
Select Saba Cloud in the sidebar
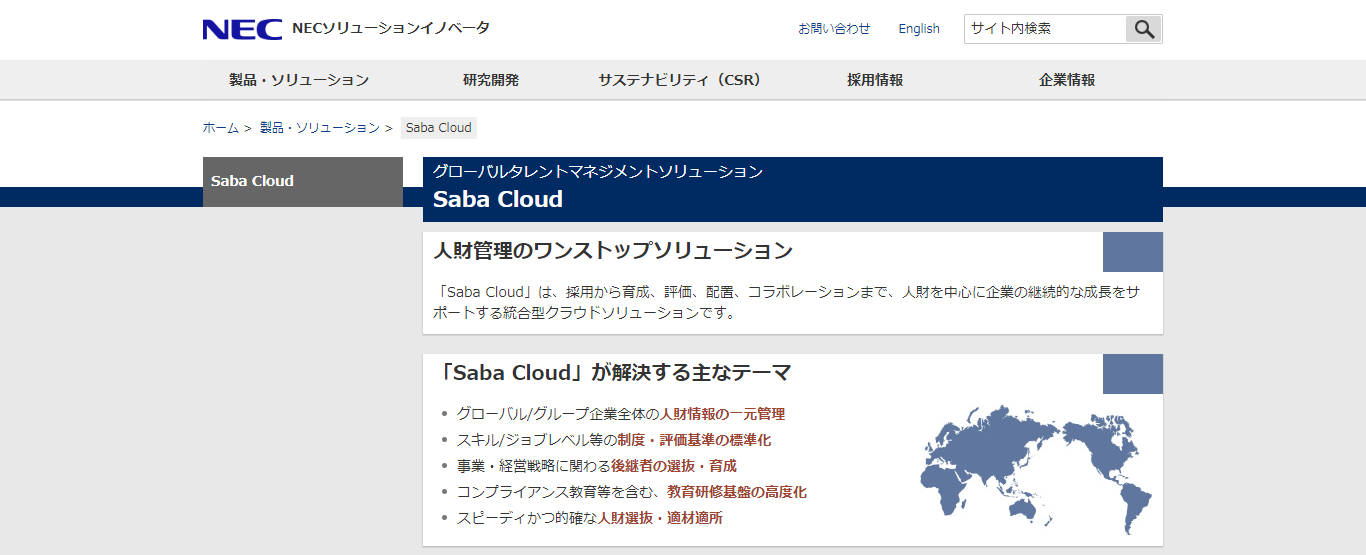click(303, 181)
